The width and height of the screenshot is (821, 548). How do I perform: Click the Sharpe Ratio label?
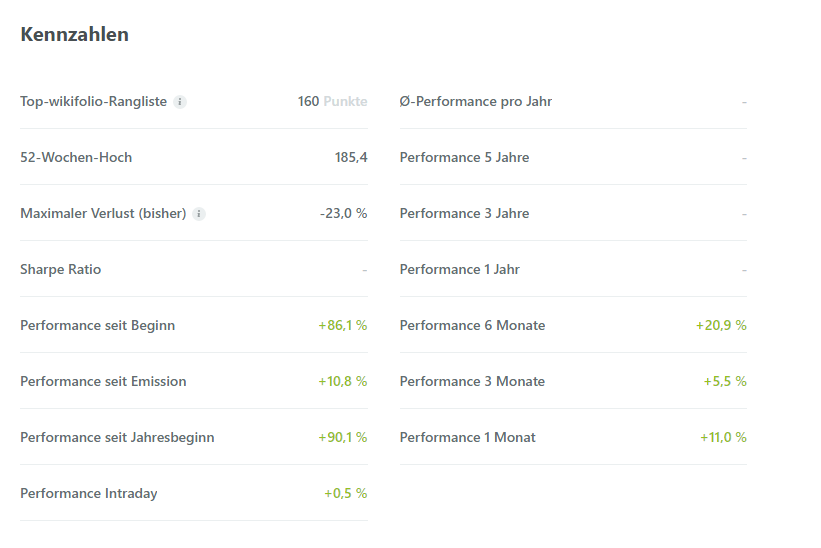tap(60, 270)
